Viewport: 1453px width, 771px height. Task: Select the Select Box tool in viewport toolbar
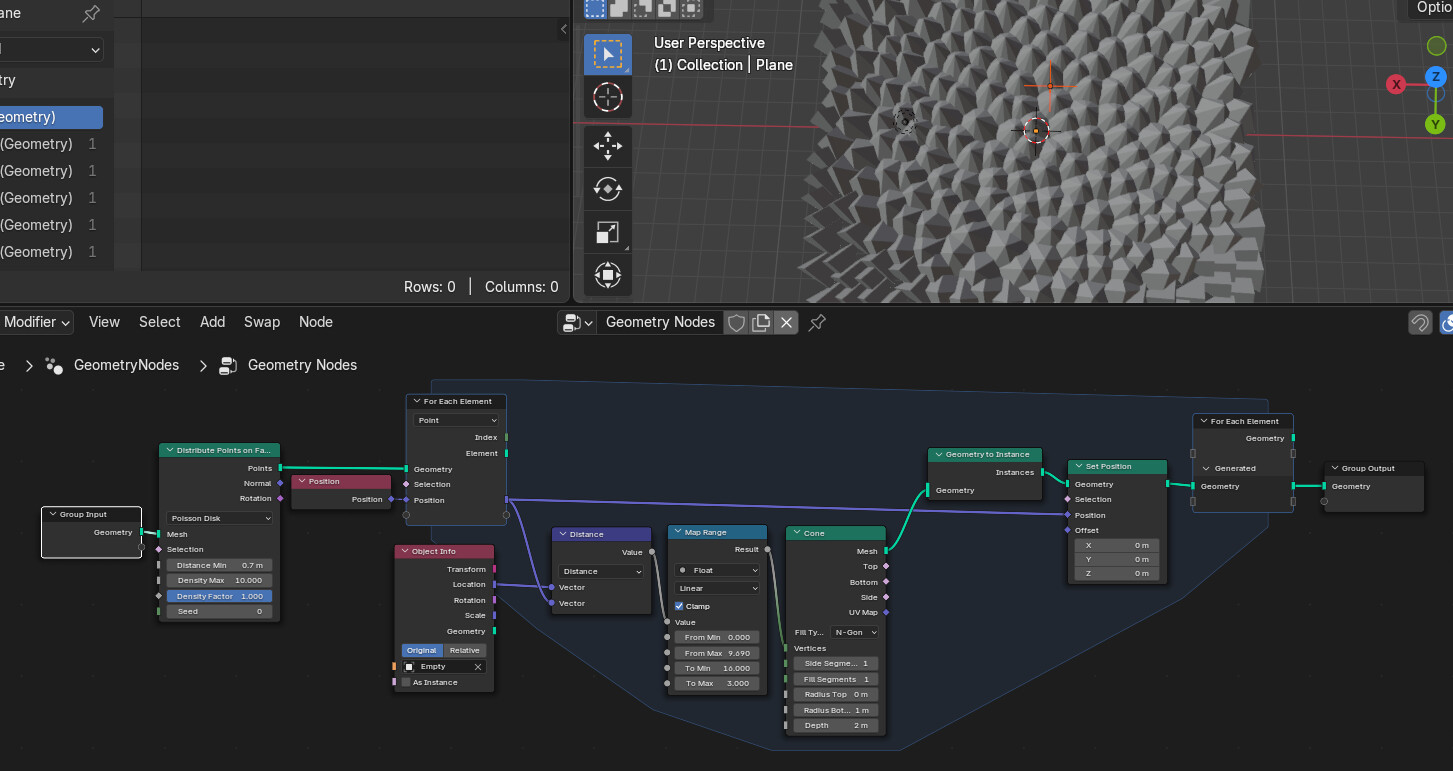pyautogui.click(x=608, y=55)
